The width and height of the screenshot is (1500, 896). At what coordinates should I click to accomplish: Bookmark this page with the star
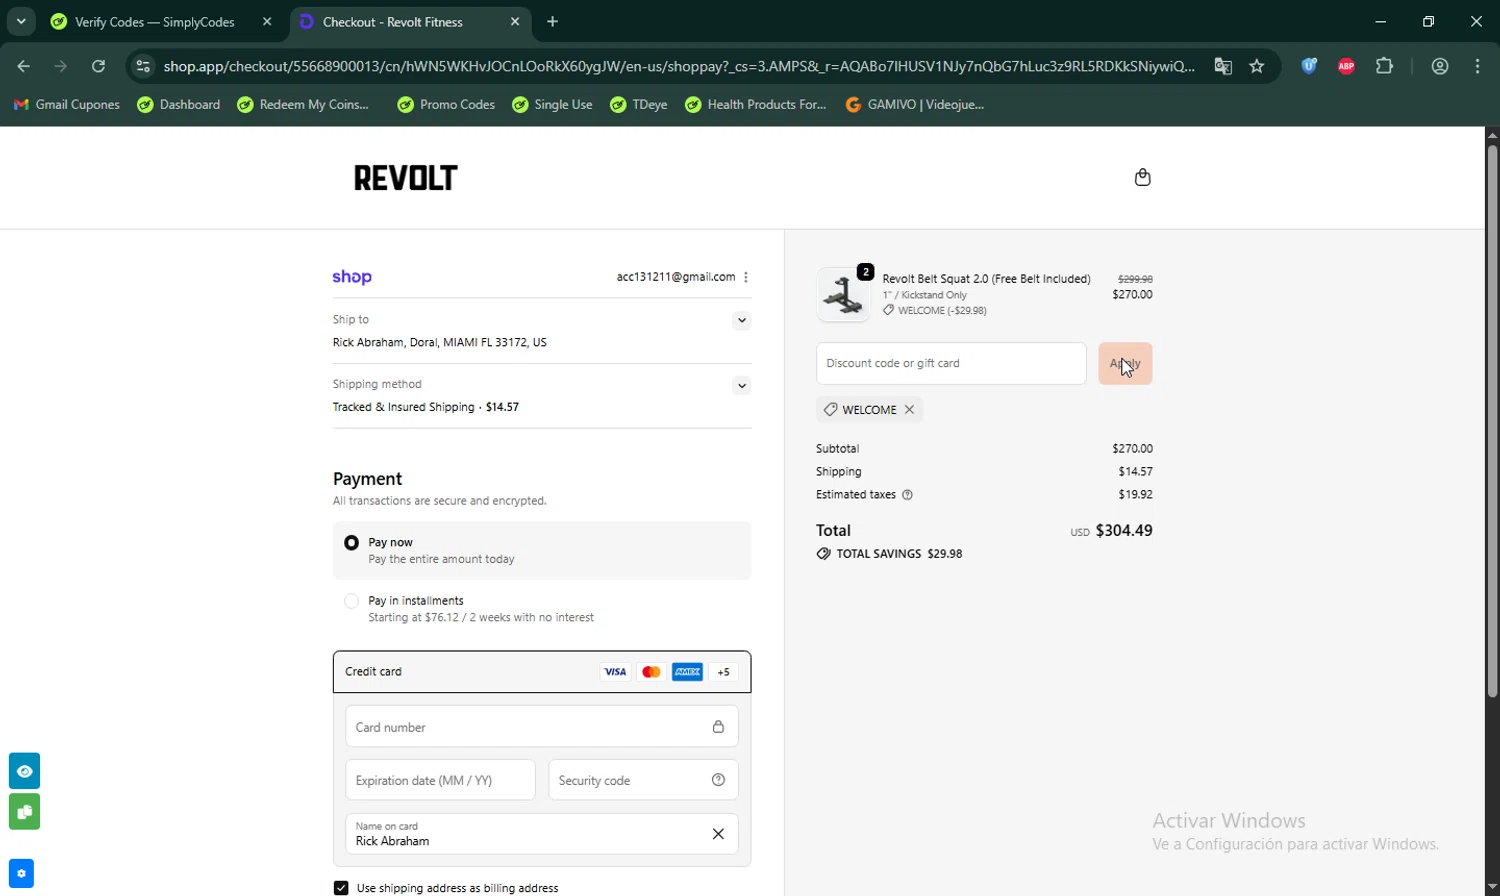[x=1257, y=66]
